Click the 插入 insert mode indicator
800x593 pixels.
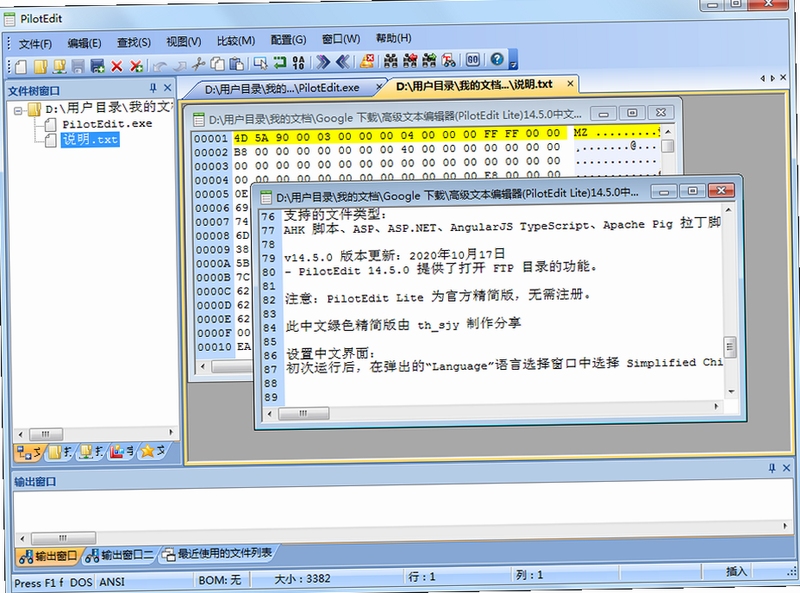pyautogui.click(x=736, y=572)
